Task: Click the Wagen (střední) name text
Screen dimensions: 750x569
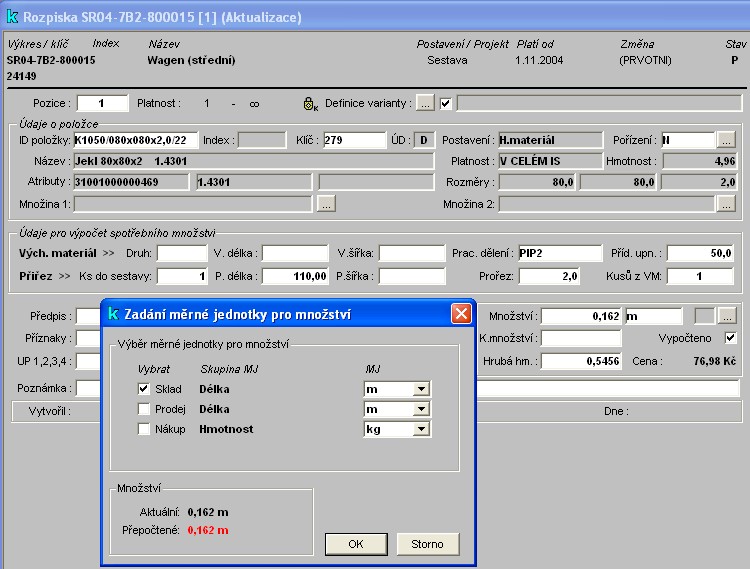Action: pyautogui.click(x=191, y=60)
